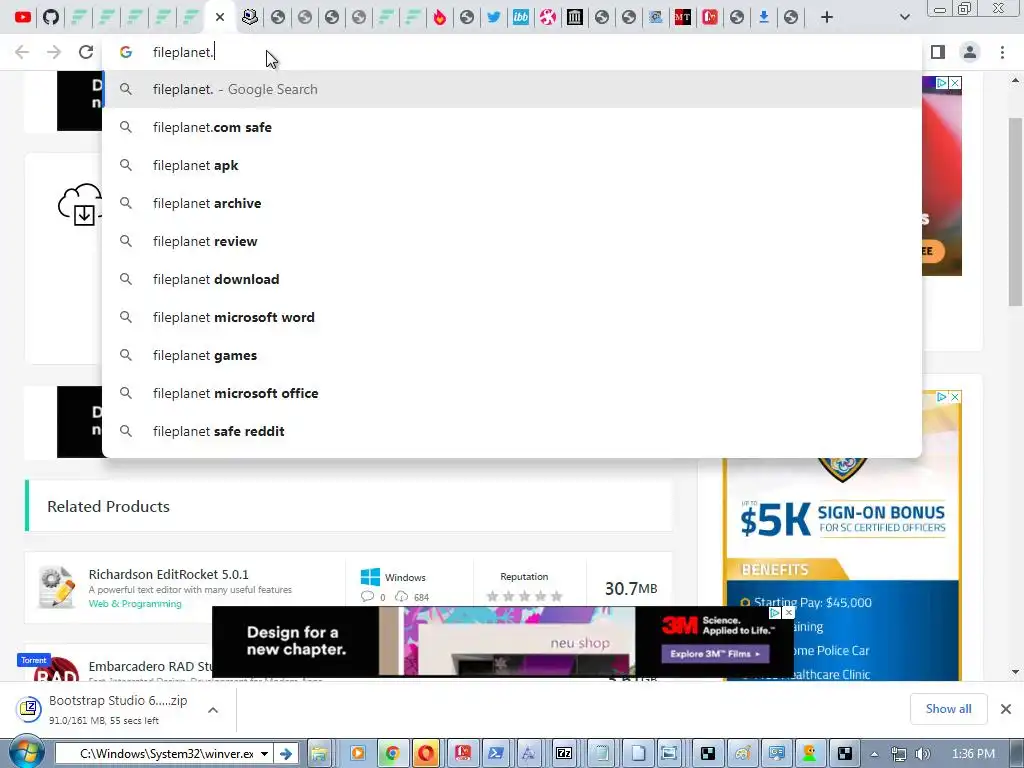This screenshot has width=1024, height=768.
Task: Click the 30.7MB file size text
Action: [631, 588]
